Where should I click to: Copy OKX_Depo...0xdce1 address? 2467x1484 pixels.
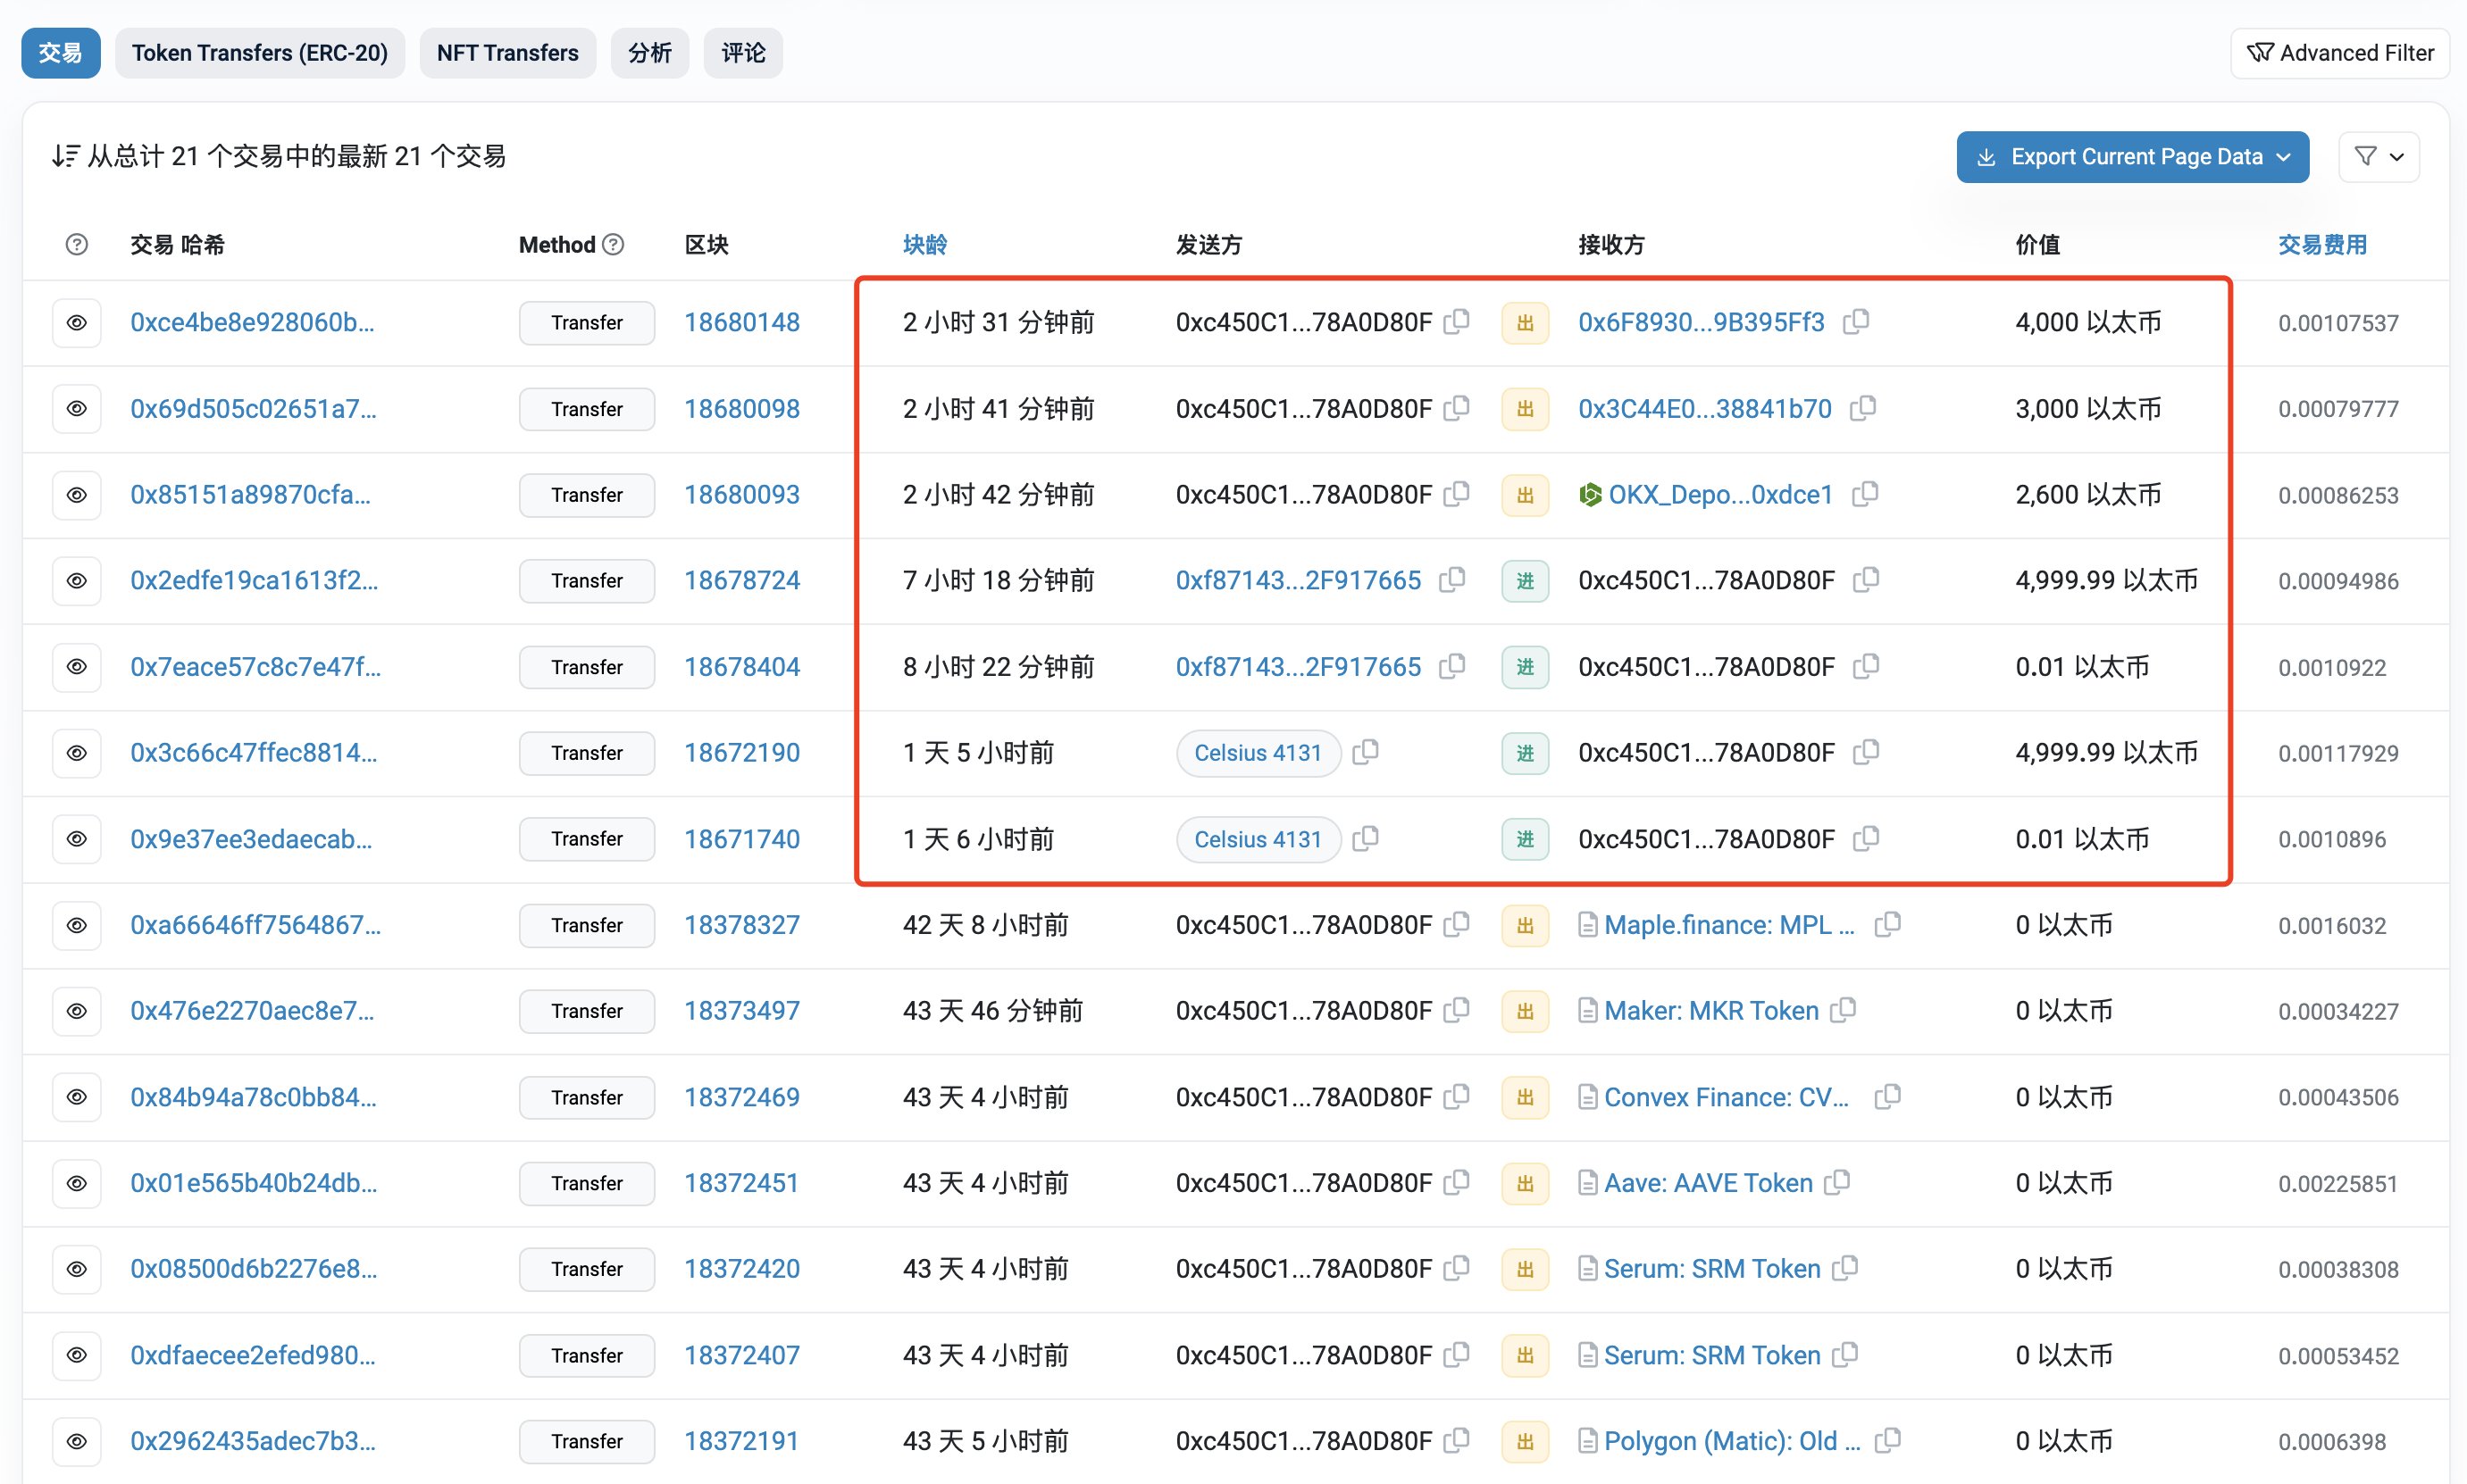(1865, 494)
